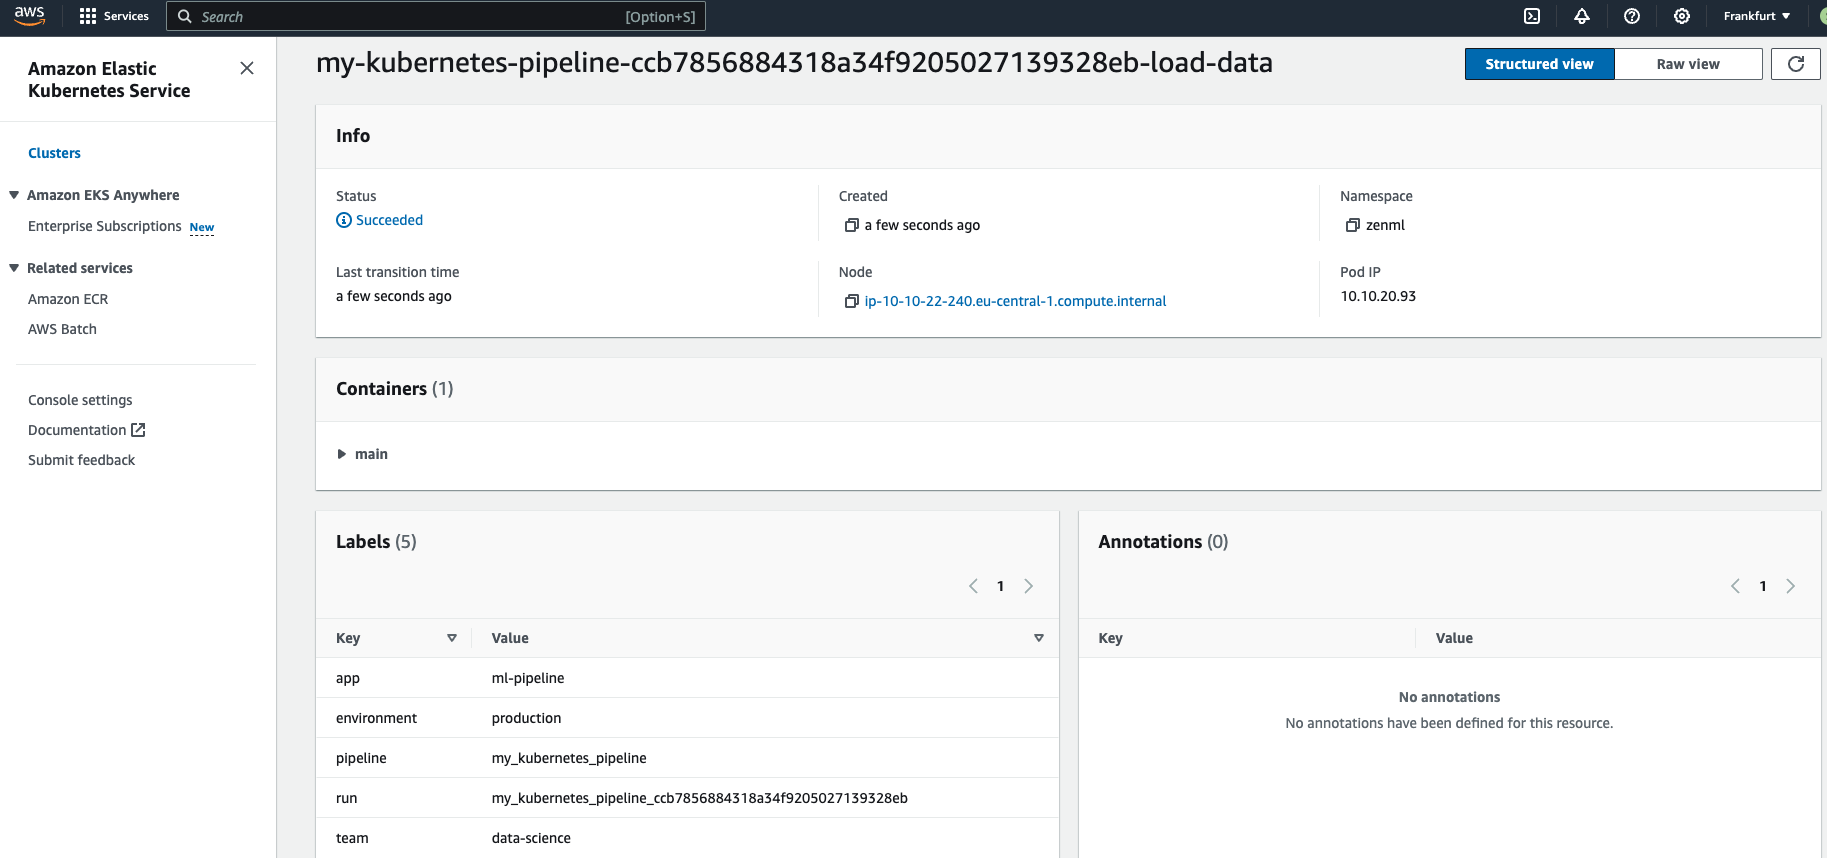Collapse the Amazon EKS Anywhere section
This screenshot has width=1827, height=858.
coord(14,195)
